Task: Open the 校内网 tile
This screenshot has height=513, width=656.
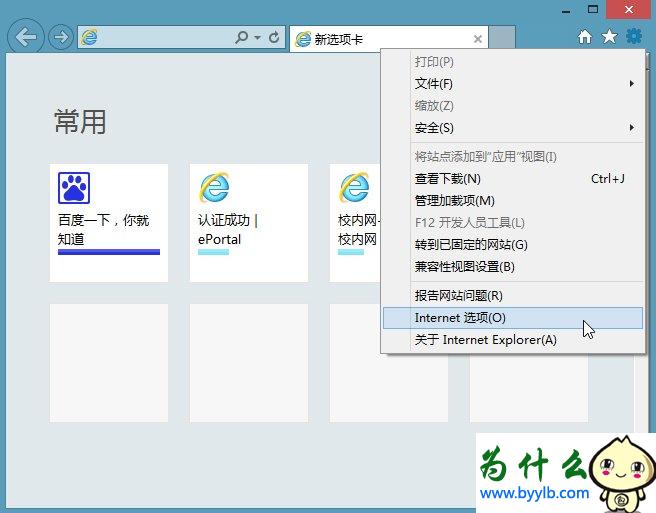Action: point(355,223)
